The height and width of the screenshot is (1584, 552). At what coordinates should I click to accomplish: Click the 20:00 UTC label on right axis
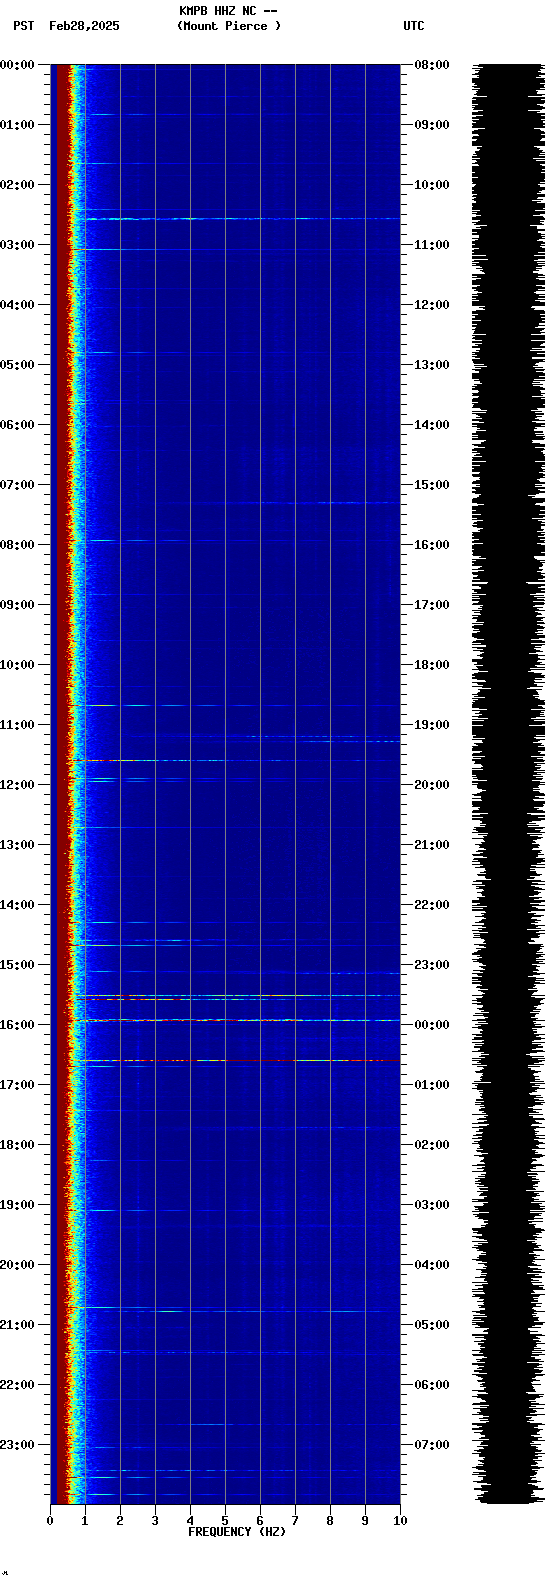point(431,785)
